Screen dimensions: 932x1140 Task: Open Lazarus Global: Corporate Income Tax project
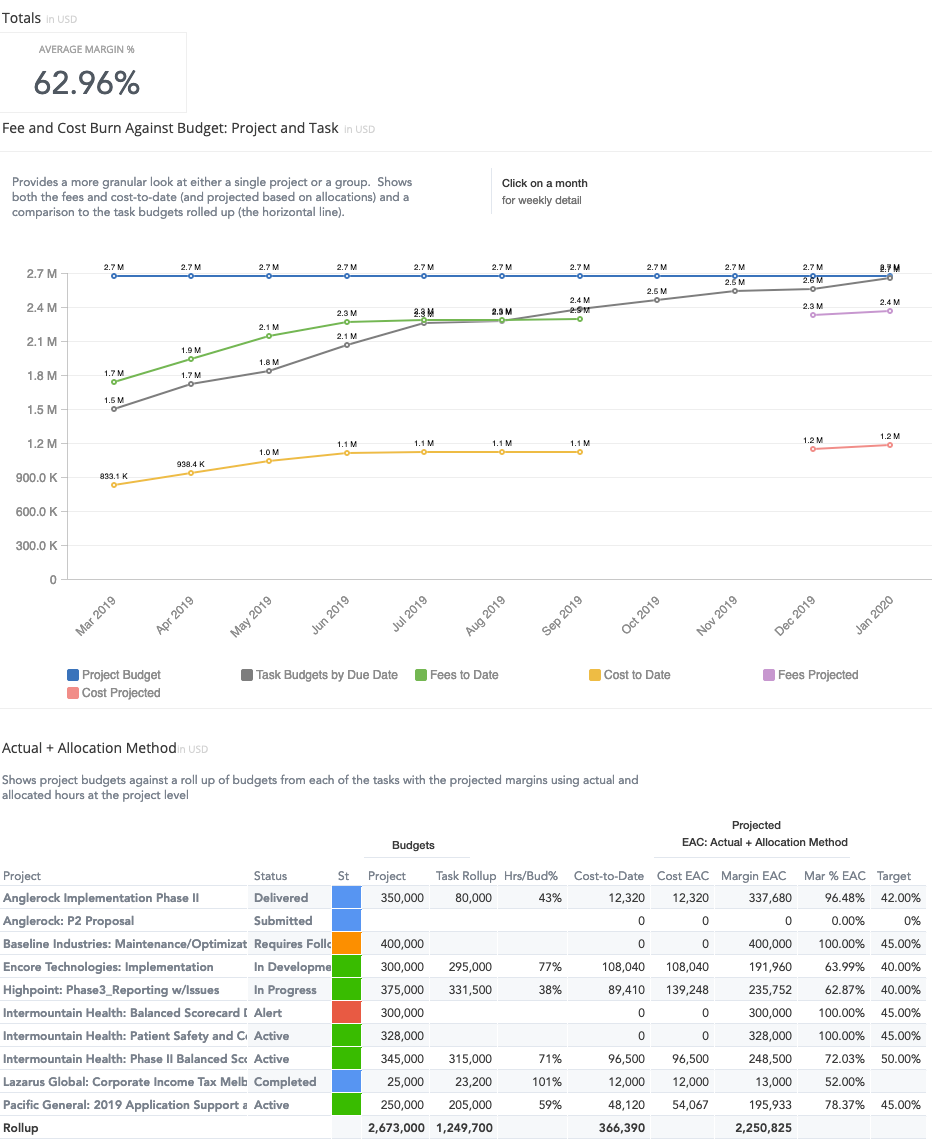point(125,1082)
